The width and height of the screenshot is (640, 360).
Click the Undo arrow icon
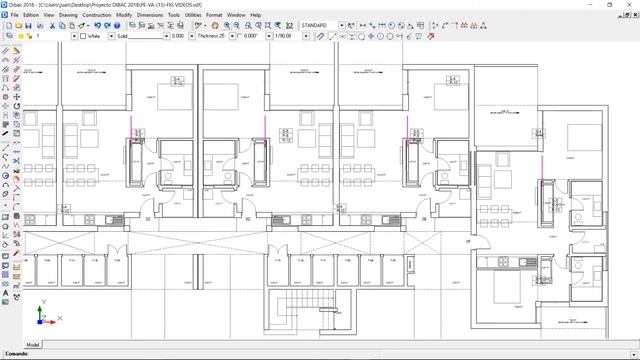[x=98, y=26]
